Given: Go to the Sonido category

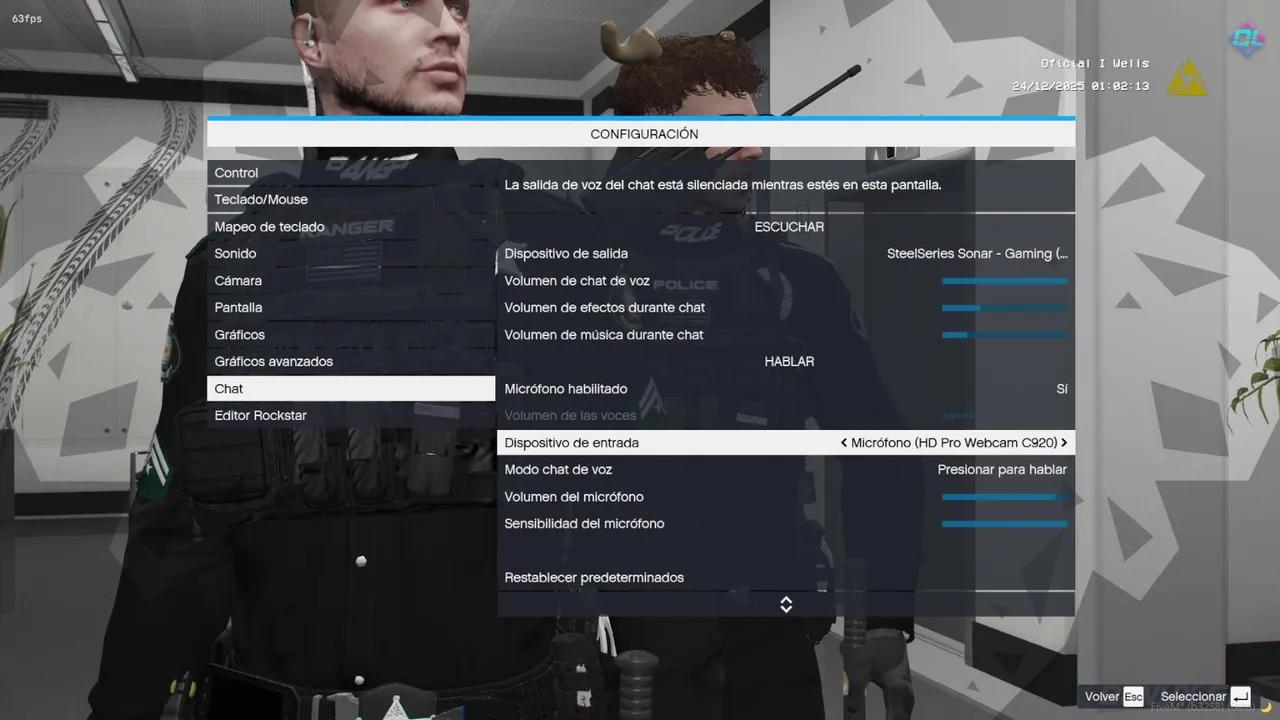Looking at the screenshot, I should [351, 254].
